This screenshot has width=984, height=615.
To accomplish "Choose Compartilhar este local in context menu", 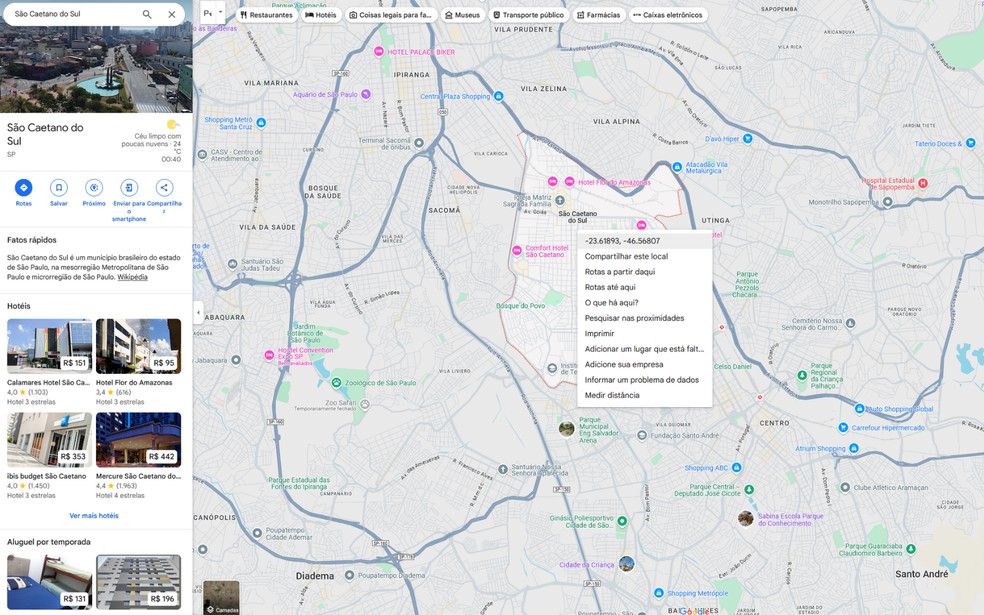I will [x=644, y=256].
